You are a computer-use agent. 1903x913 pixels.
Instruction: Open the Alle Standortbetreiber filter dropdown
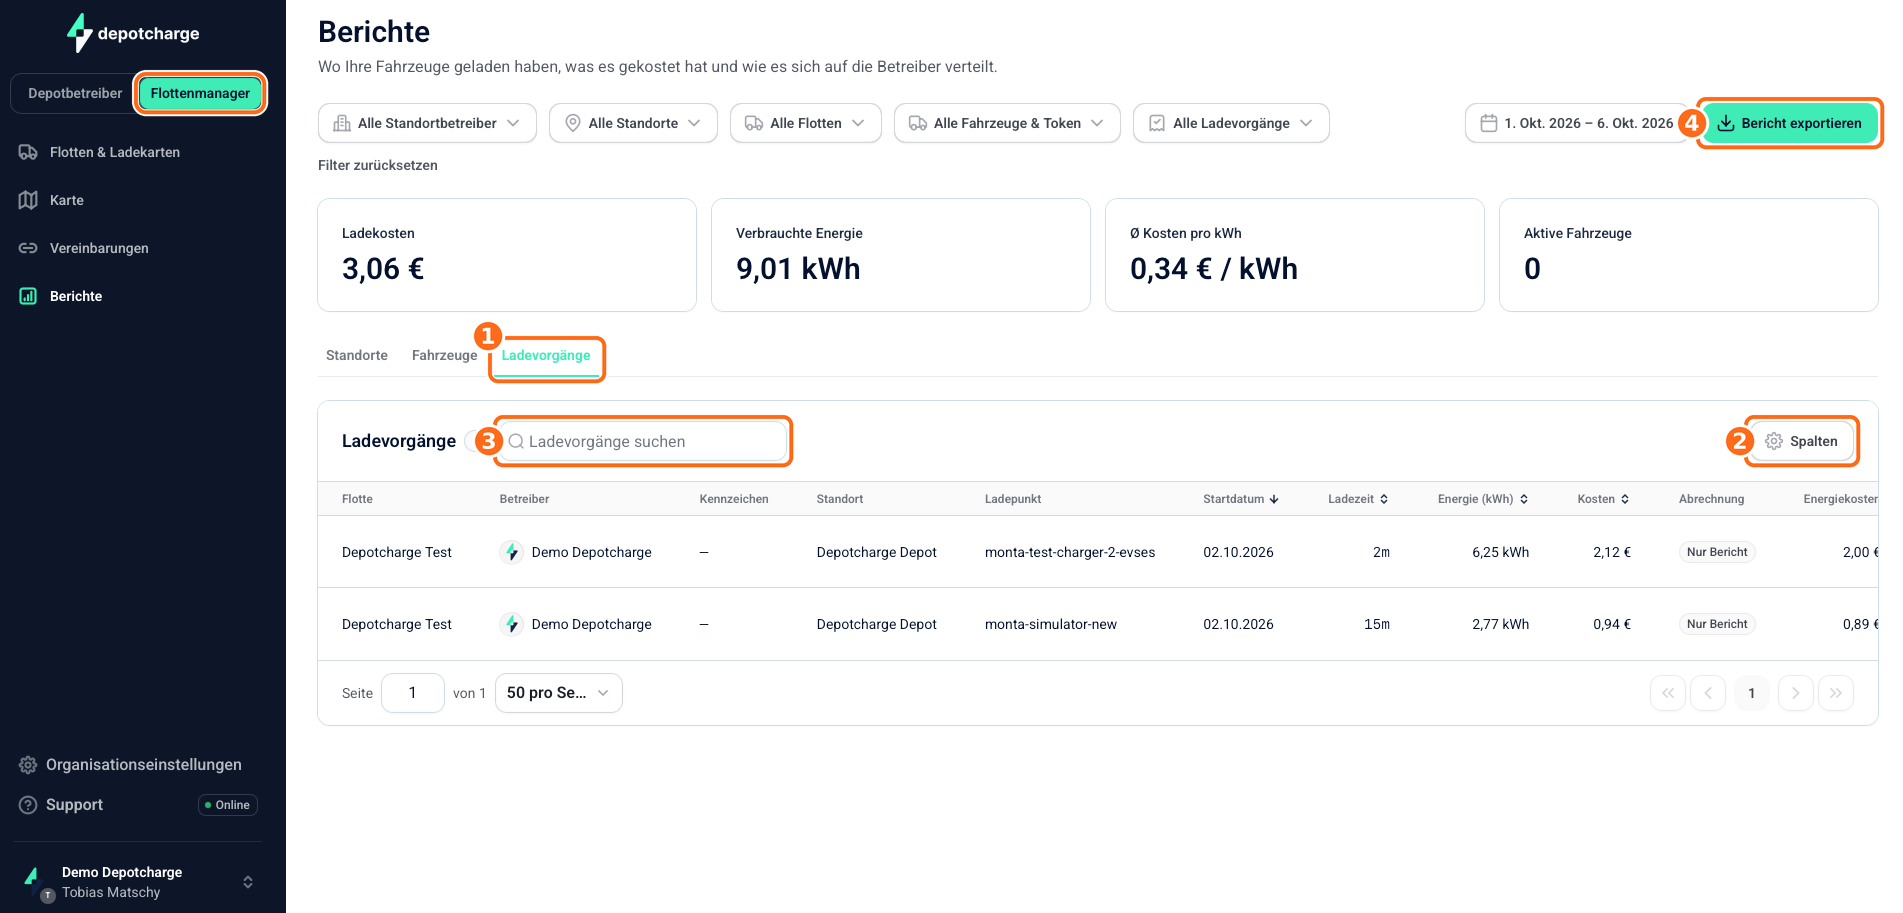[427, 123]
